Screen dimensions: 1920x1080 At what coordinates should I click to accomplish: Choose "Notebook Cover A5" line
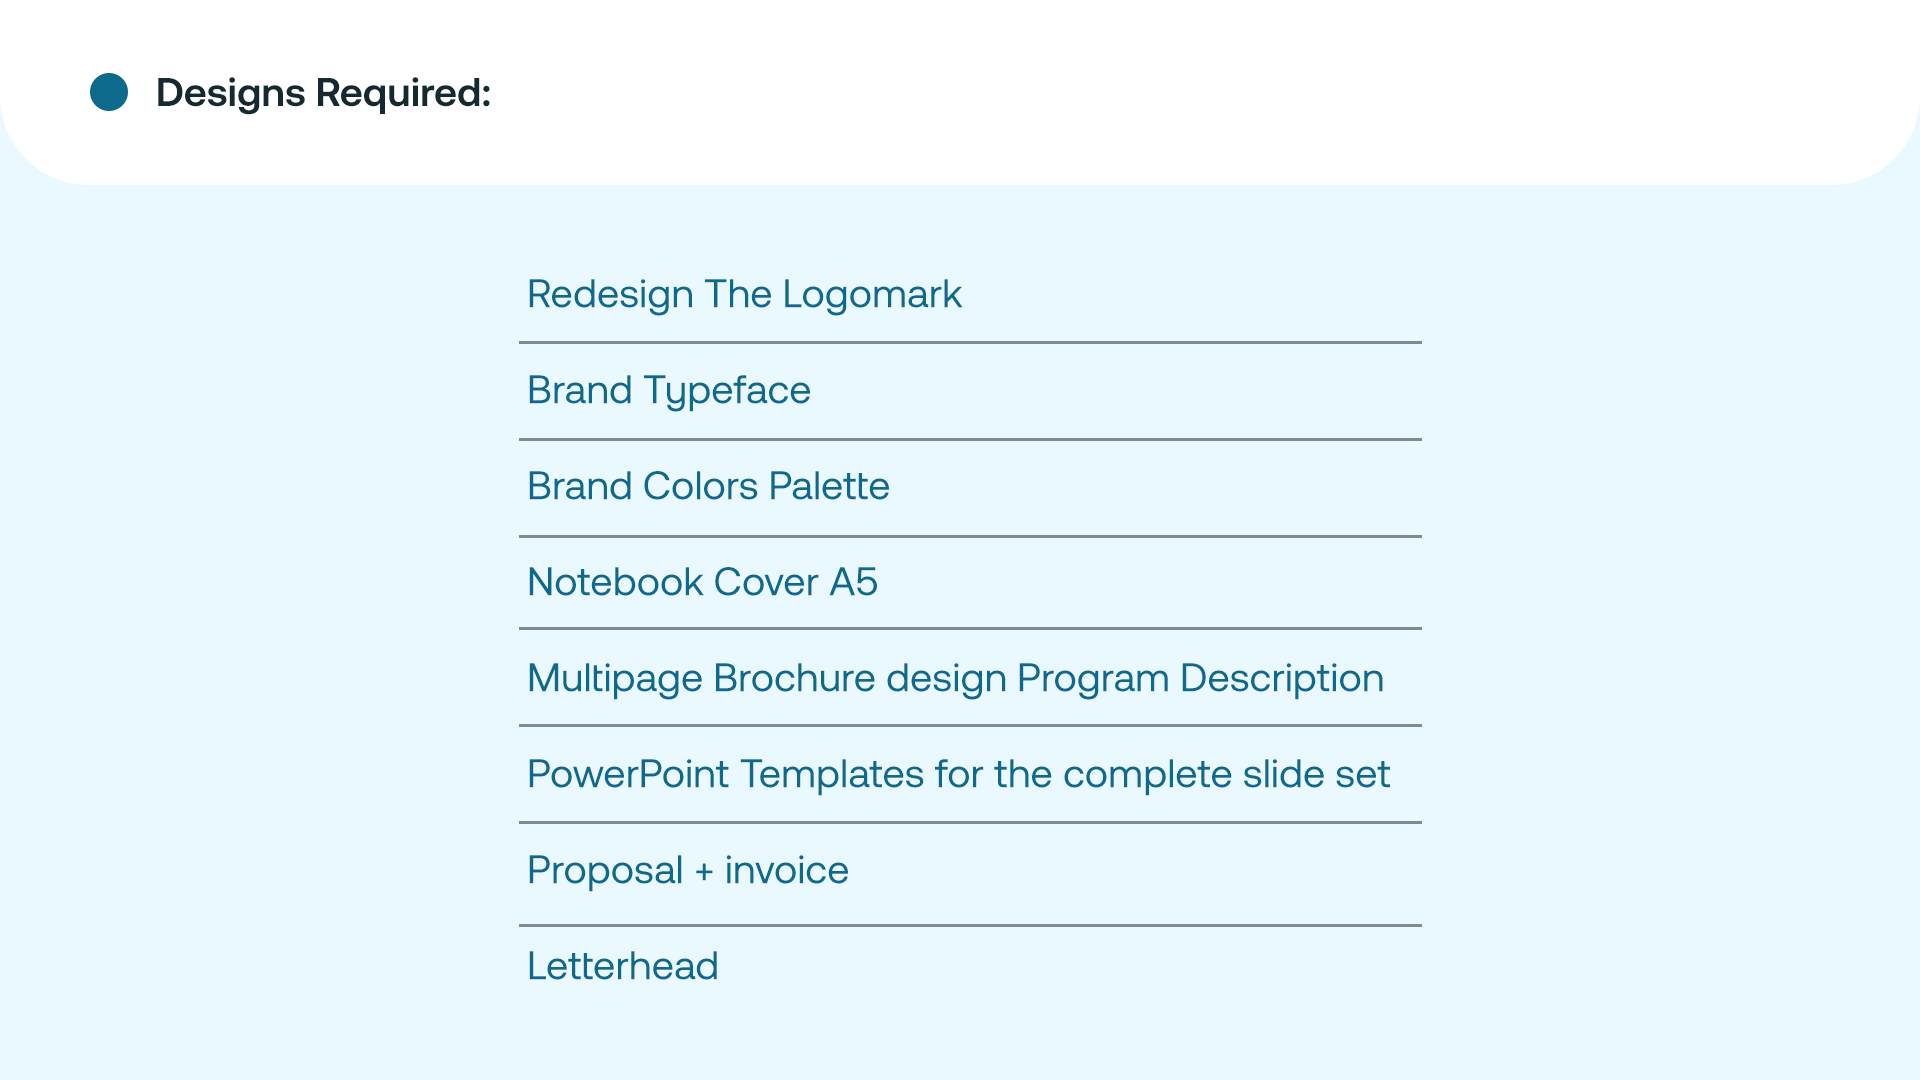pos(702,582)
